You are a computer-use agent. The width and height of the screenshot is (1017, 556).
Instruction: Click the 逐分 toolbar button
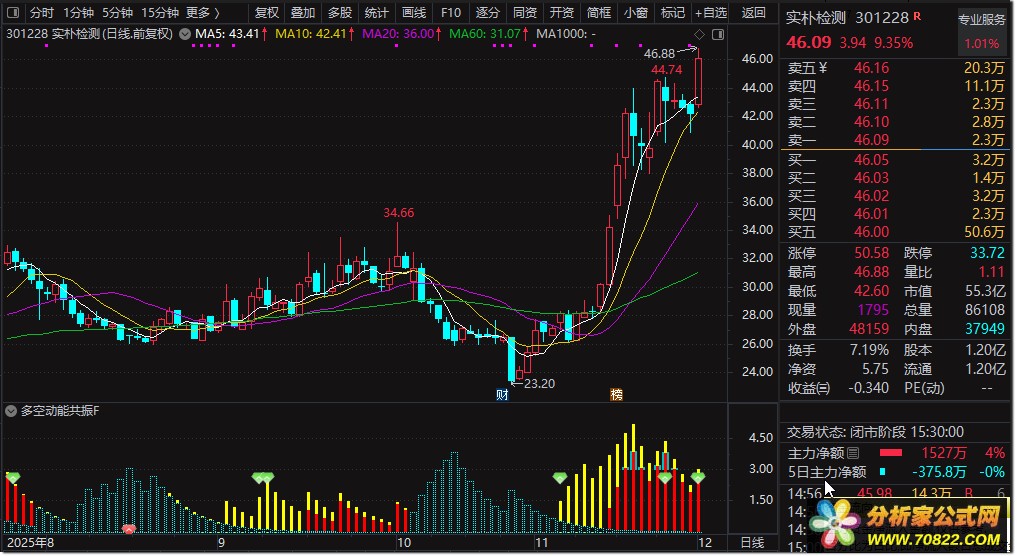[x=488, y=12]
